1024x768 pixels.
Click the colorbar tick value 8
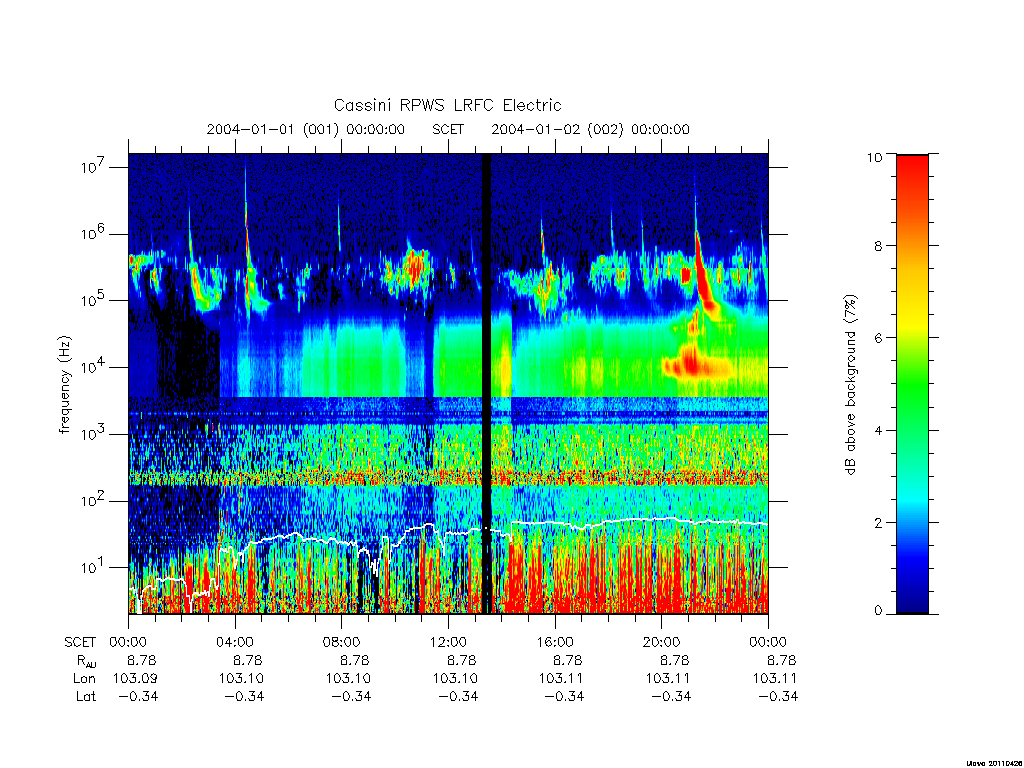tap(878, 246)
